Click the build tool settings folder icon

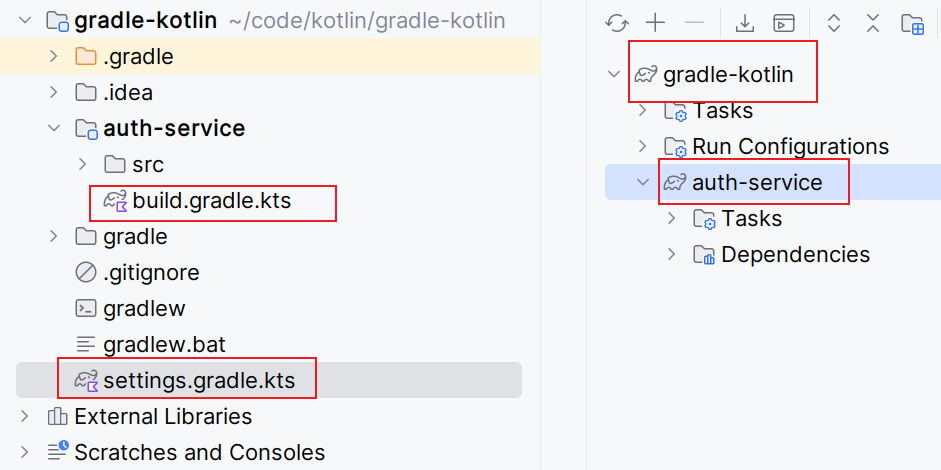point(912,23)
